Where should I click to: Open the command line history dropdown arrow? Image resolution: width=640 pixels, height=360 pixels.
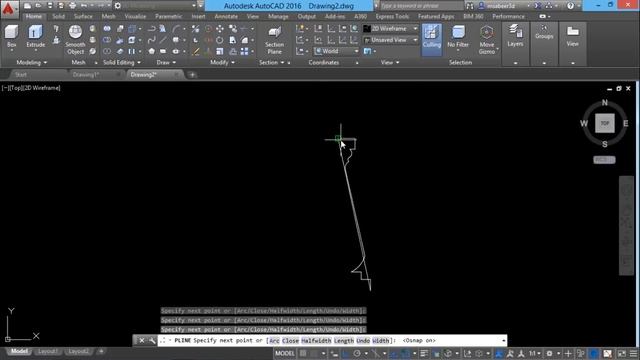pos(503,340)
